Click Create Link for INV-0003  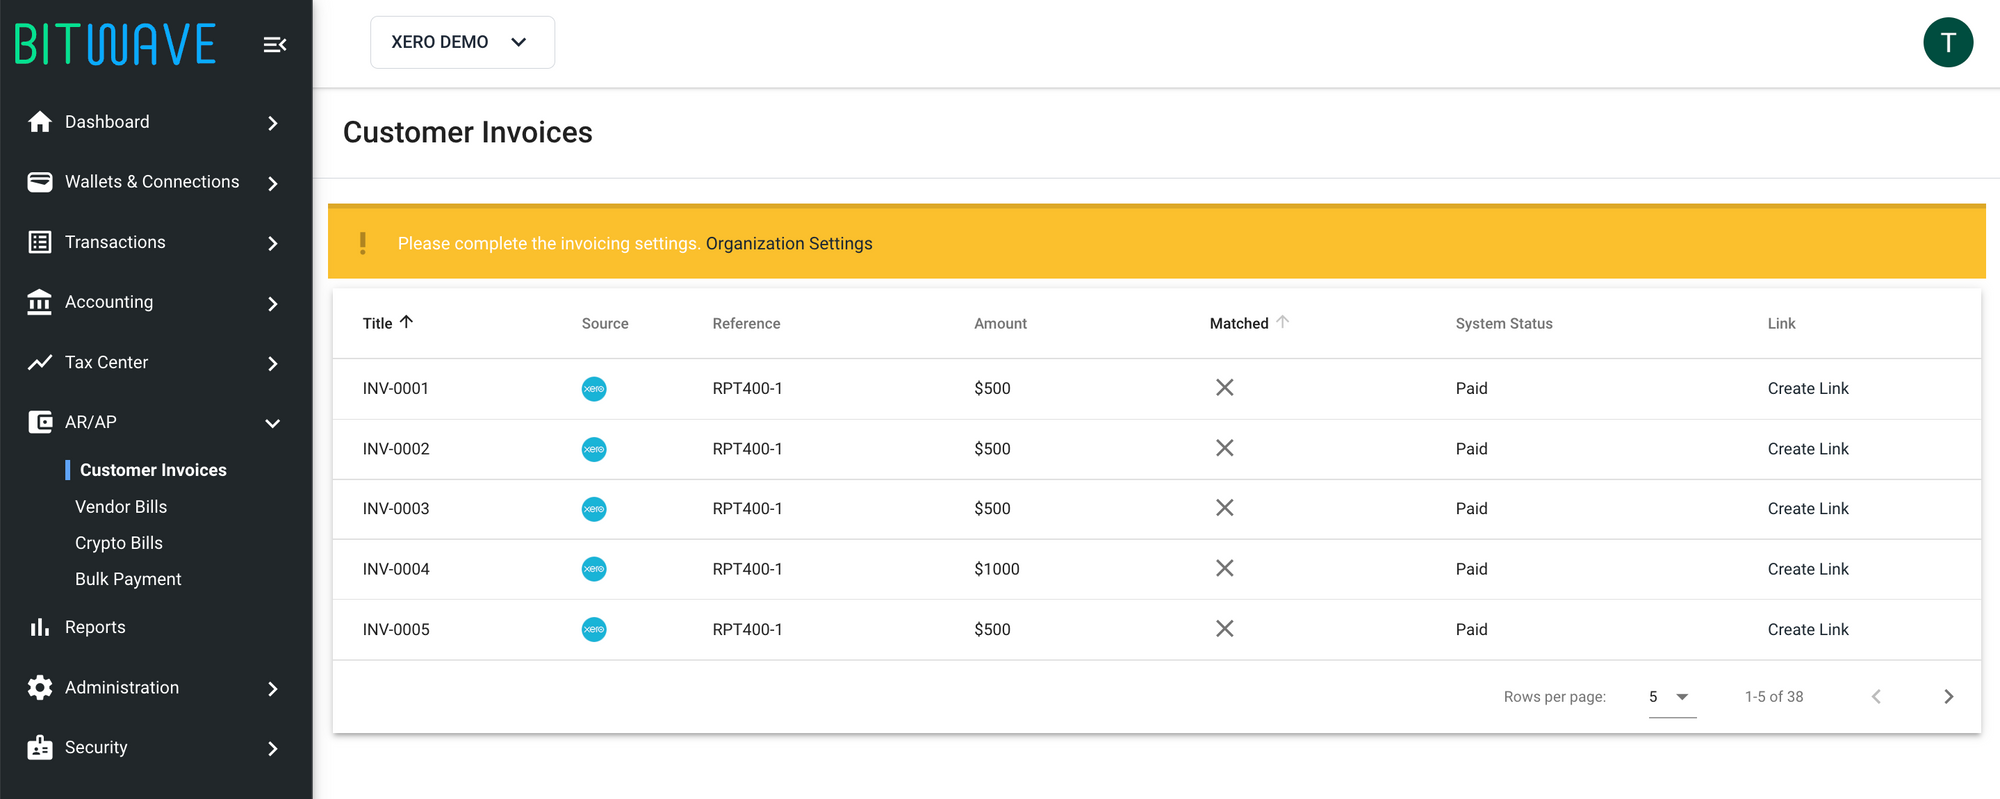point(1808,509)
